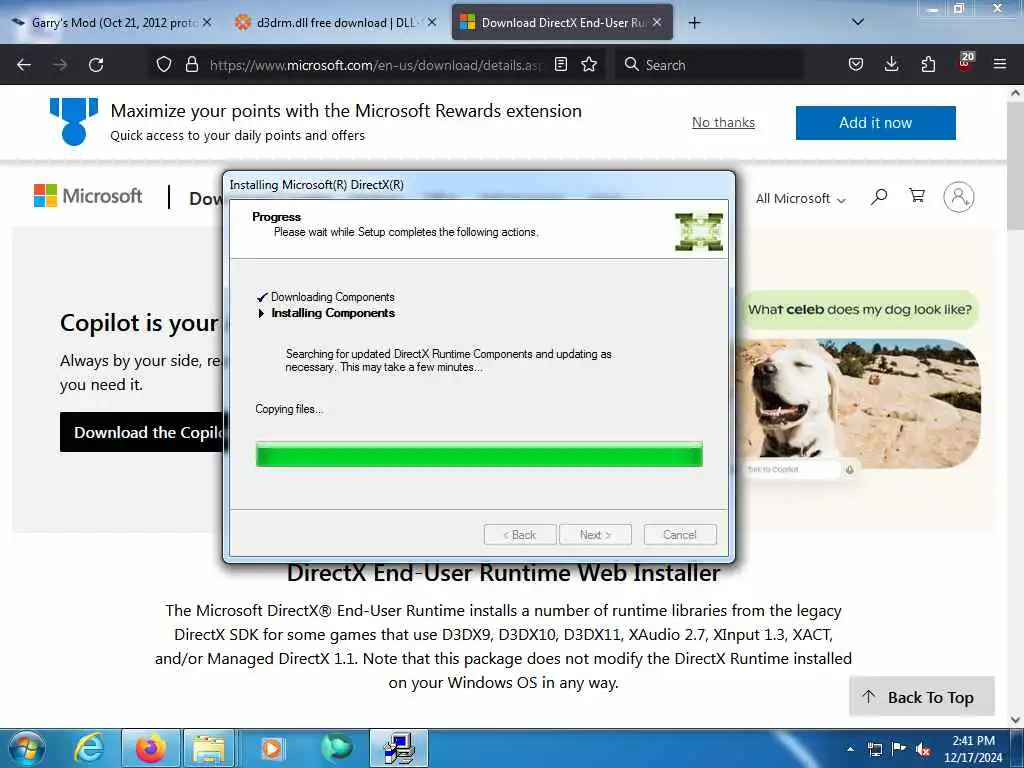The image size is (1024, 768).
Task: Click the green installation progress bar
Action: coord(479,454)
